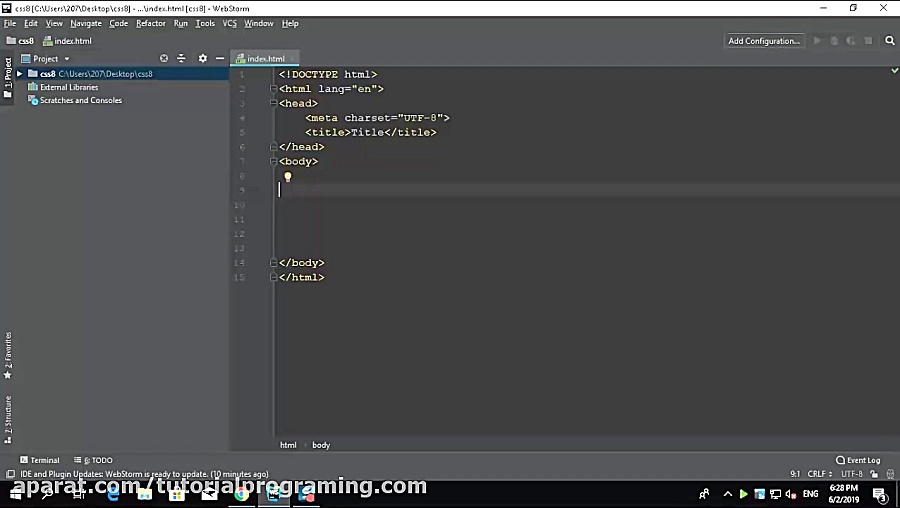Open the VCS menu
This screenshot has height=508, width=900.
pyautogui.click(x=229, y=24)
